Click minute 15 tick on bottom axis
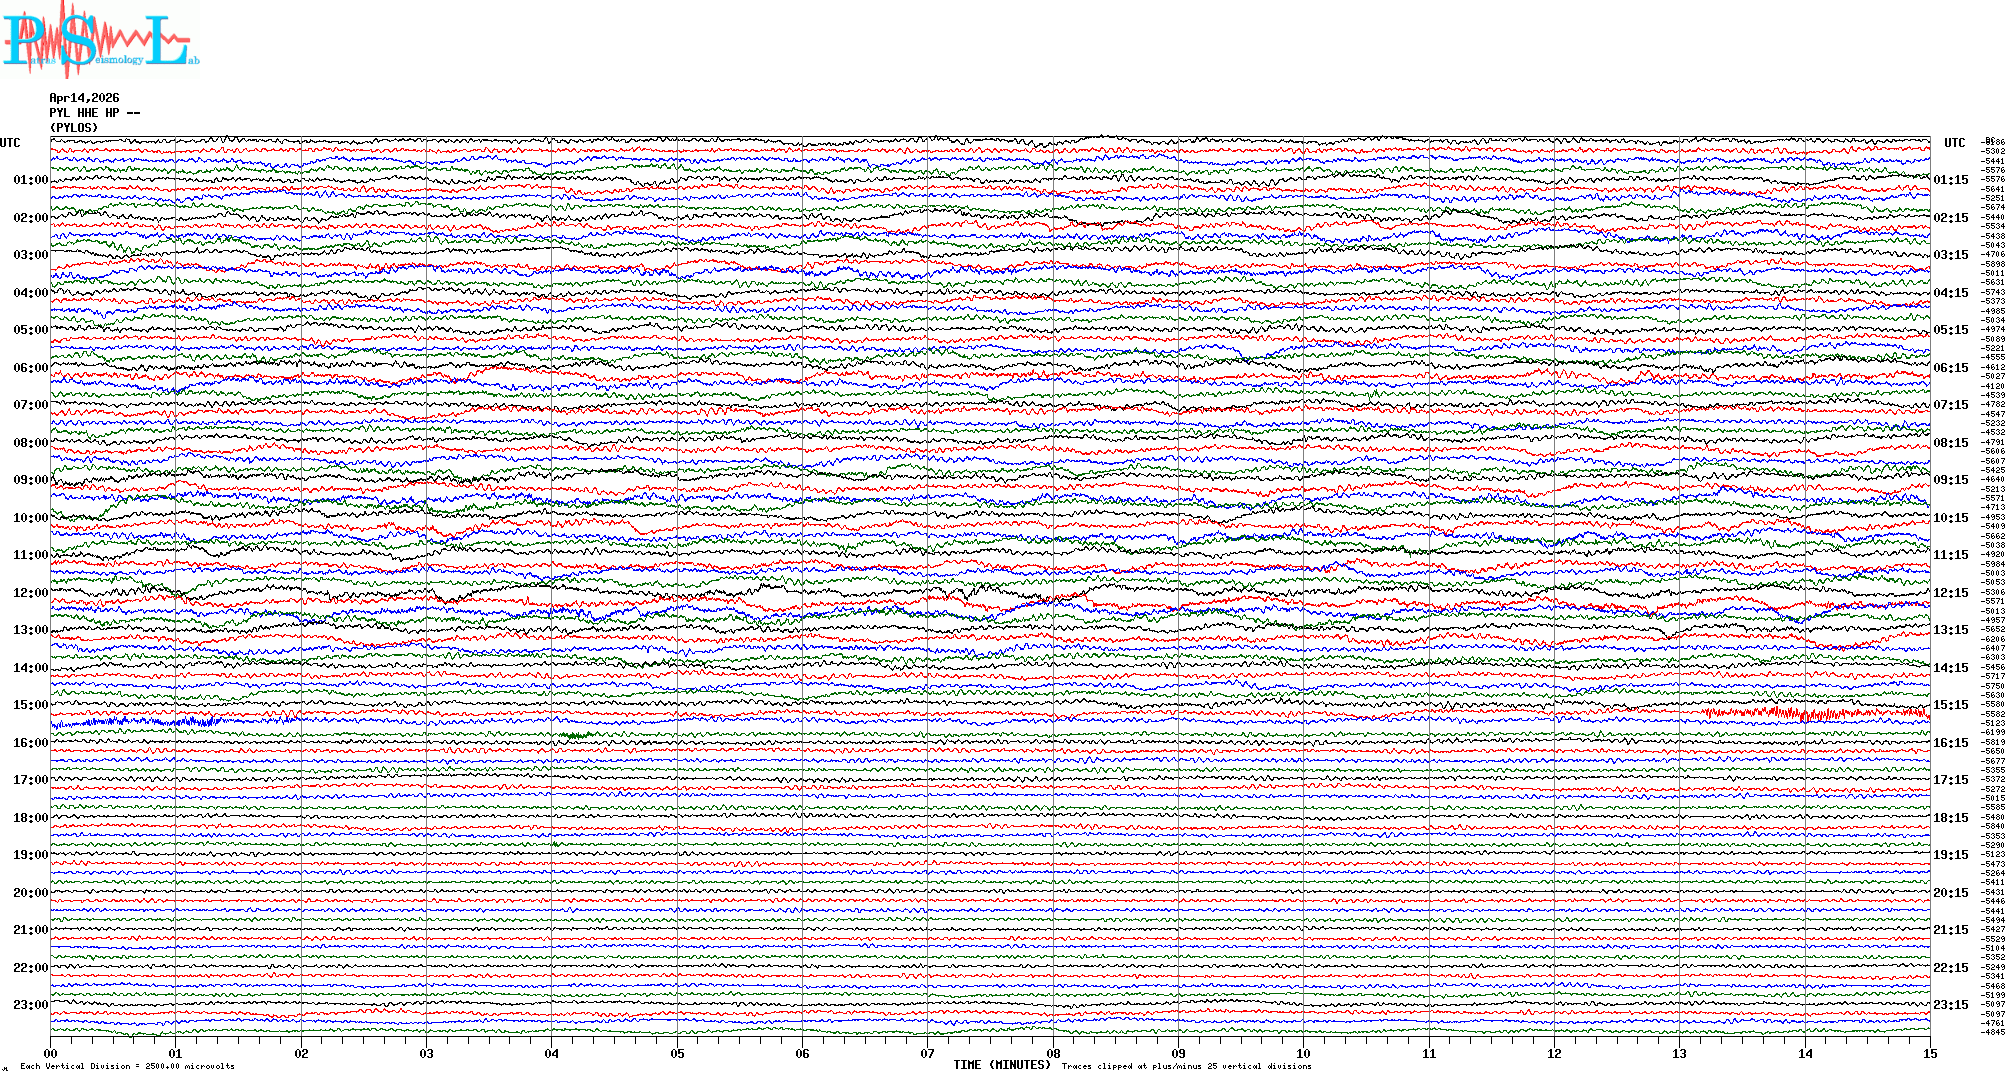The width and height of the screenshot is (2010, 1080). 1929,1053
